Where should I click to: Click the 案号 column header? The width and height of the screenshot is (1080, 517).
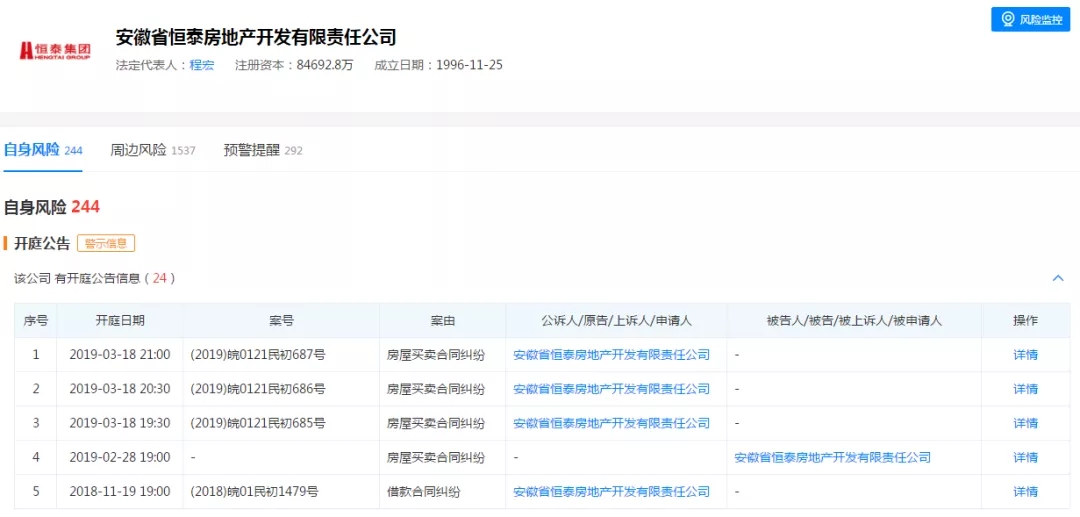tap(281, 321)
